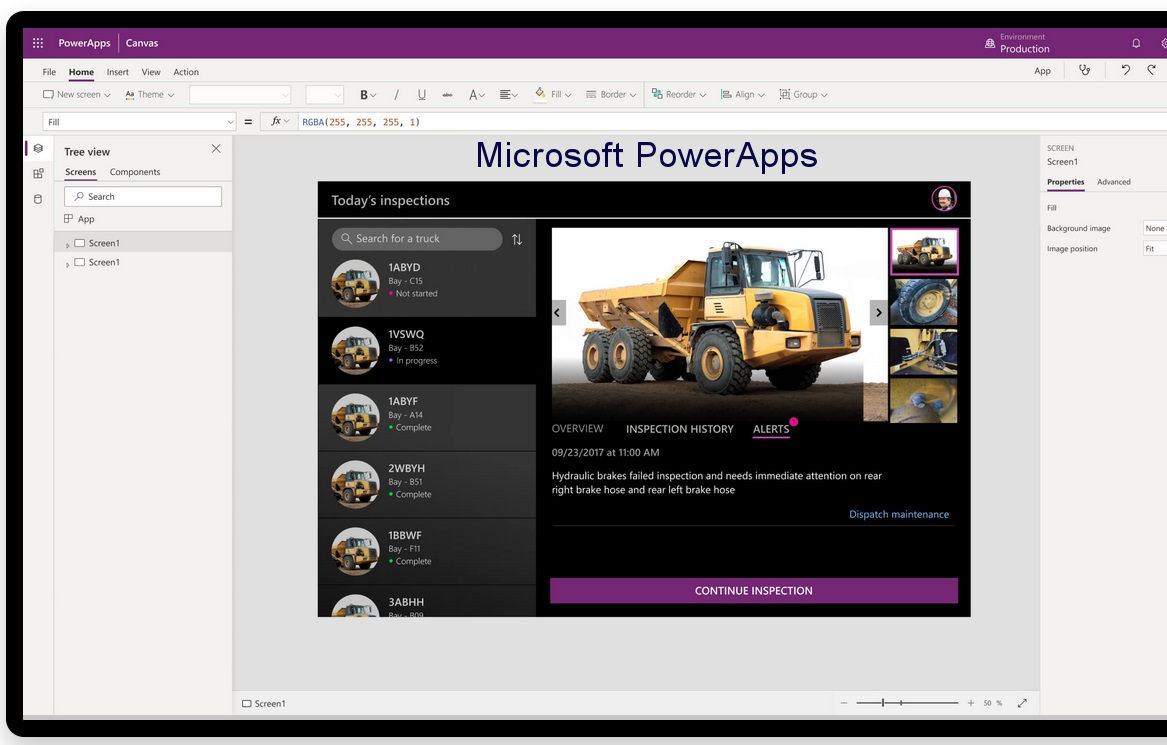Switch to the Advanced properties tab
The image size is (1167, 745).
coord(1113,182)
